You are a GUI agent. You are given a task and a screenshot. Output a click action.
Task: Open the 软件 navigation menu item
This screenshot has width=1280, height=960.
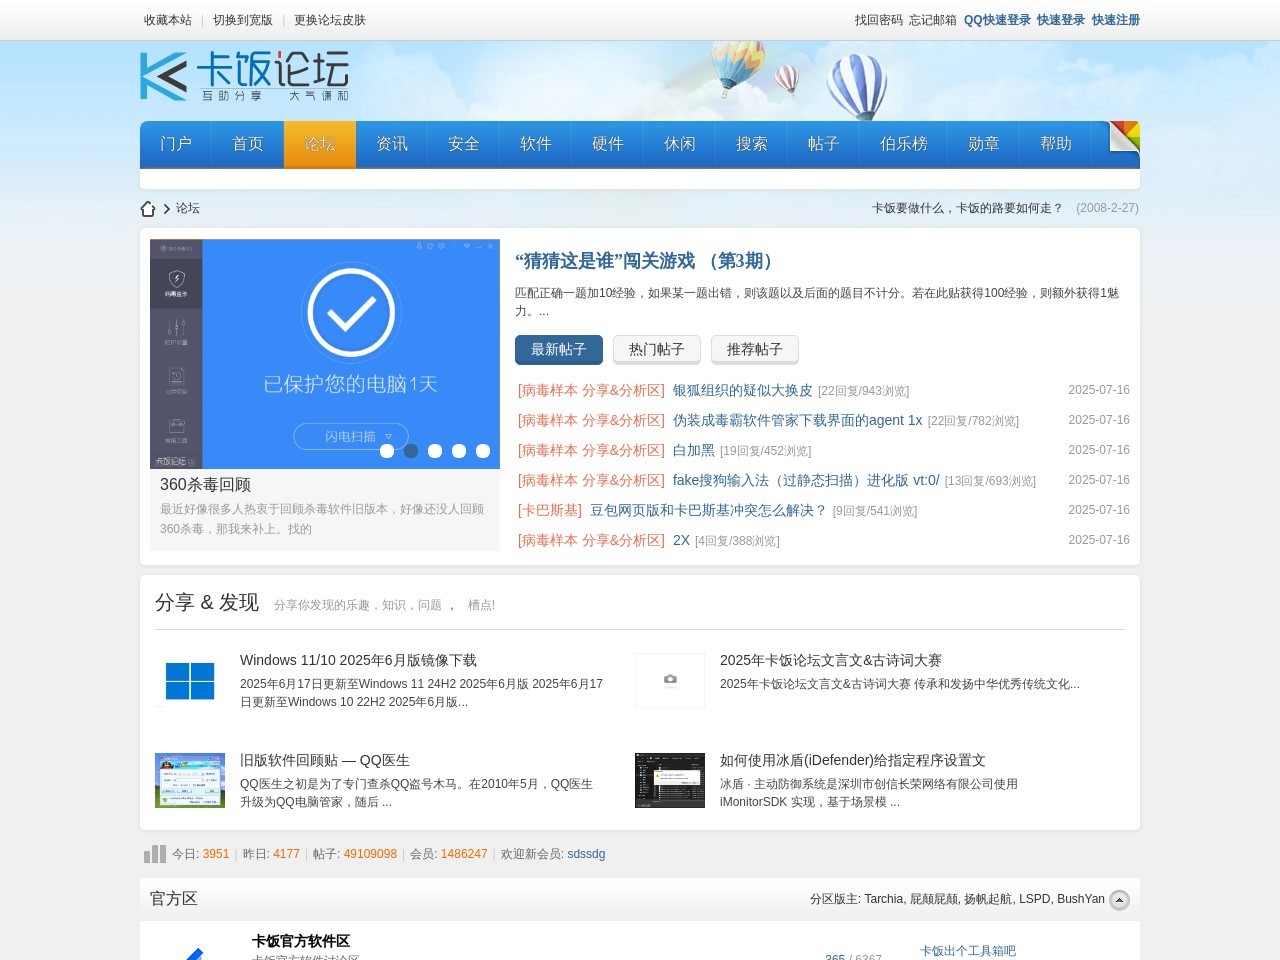click(x=535, y=144)
